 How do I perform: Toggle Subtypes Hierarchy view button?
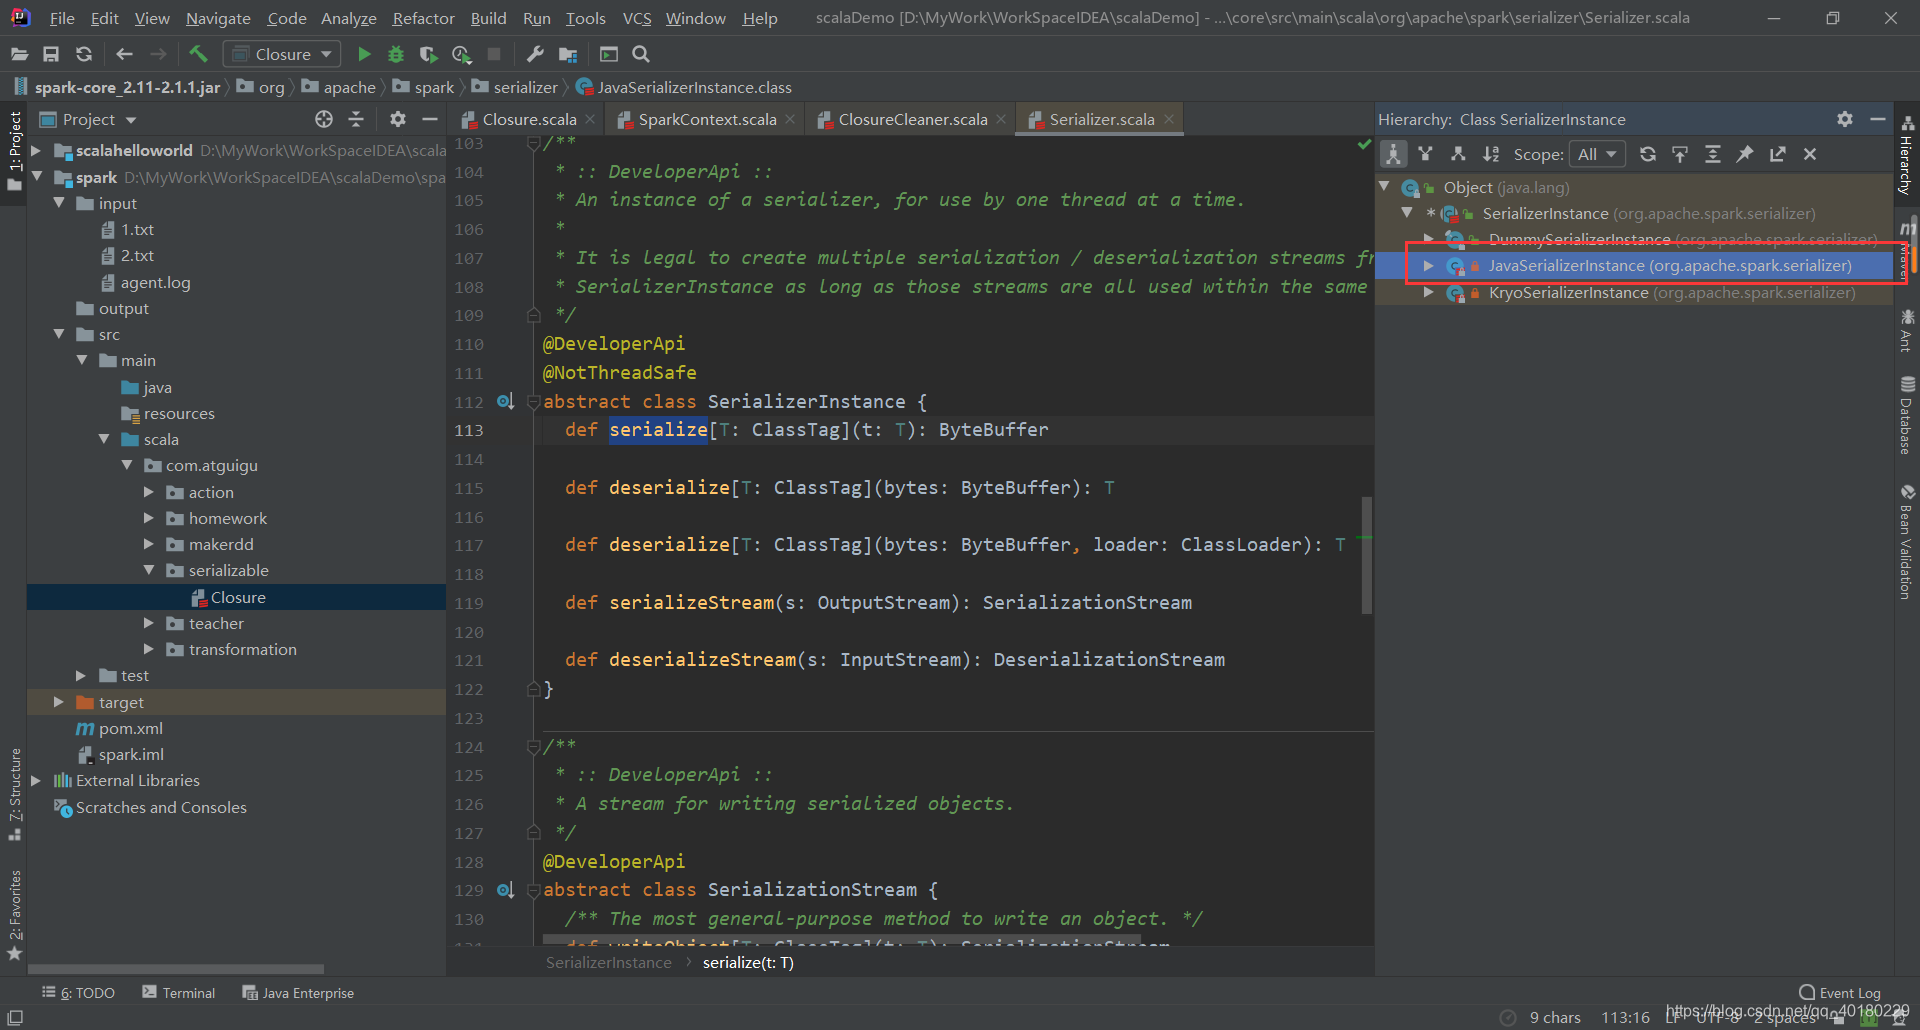[x=1458, y=154]
